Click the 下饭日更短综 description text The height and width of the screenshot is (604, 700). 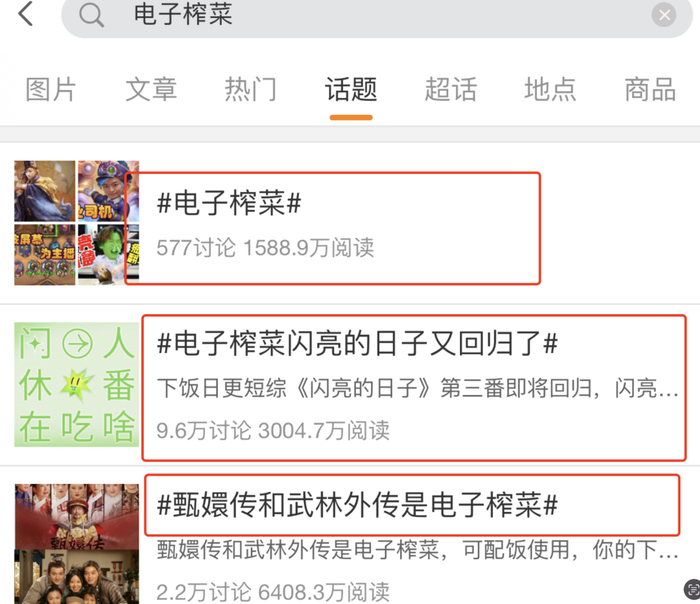click(x=417, y=388)
